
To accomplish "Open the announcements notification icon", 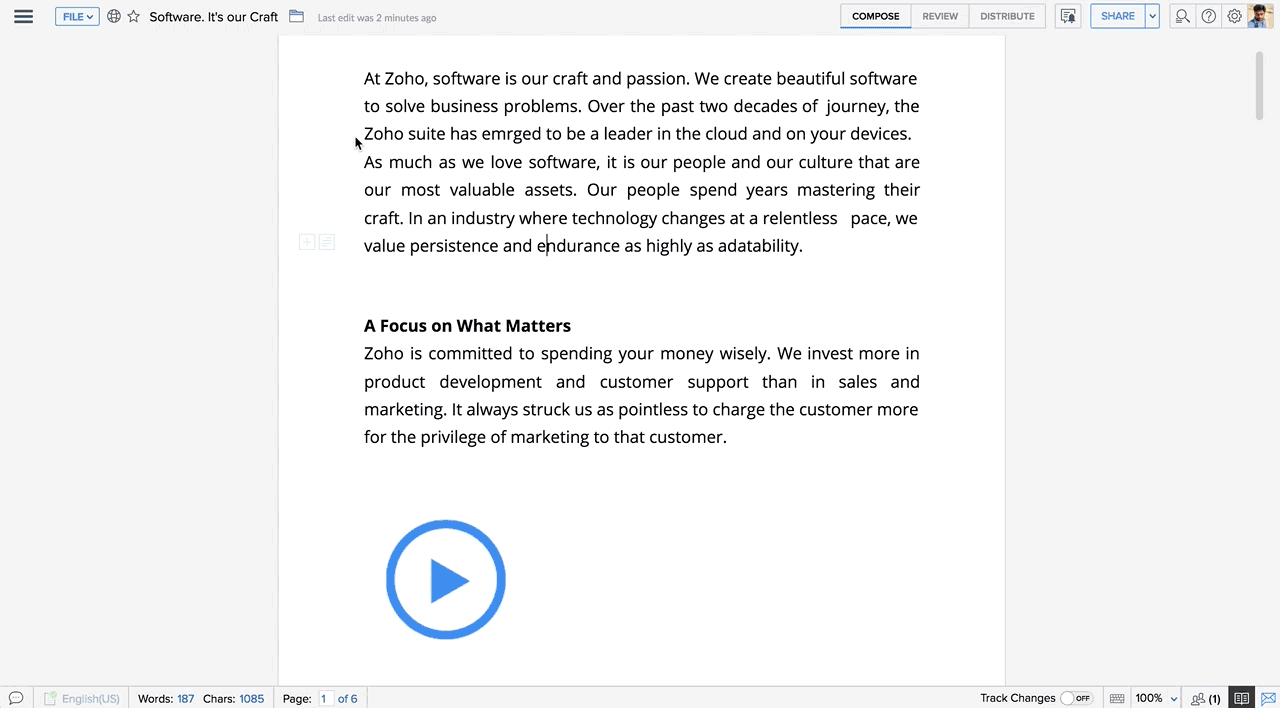I will point(1067,16).
